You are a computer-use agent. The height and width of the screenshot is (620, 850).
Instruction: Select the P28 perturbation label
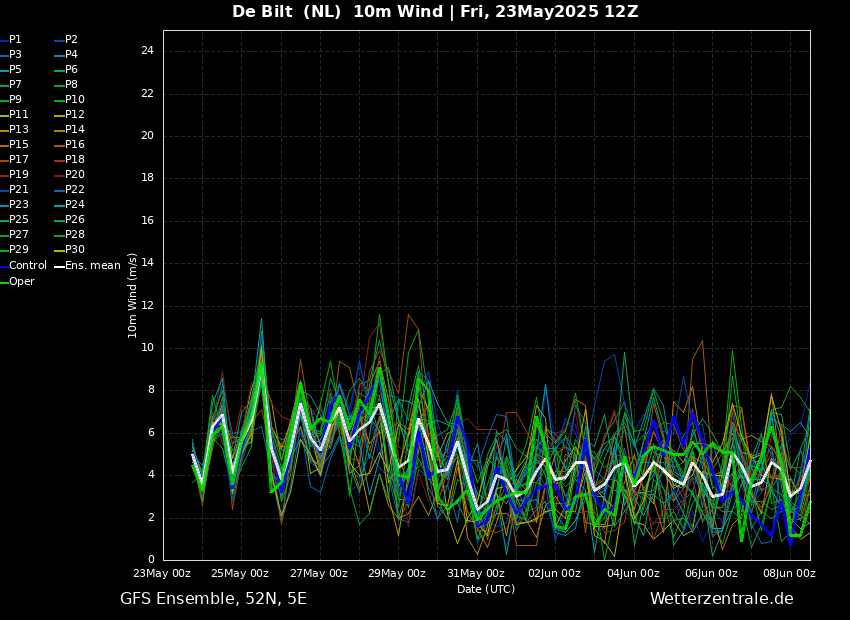[x=75, y=234]
